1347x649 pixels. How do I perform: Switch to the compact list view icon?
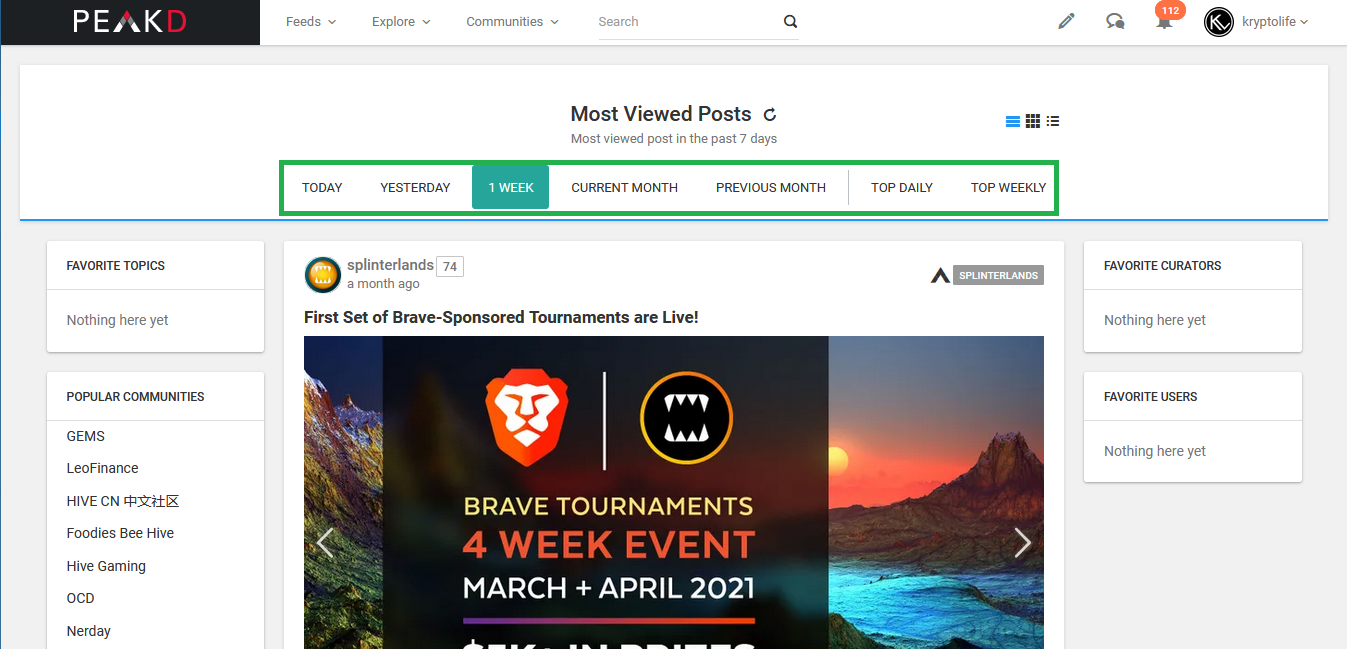click(1053, 121)
